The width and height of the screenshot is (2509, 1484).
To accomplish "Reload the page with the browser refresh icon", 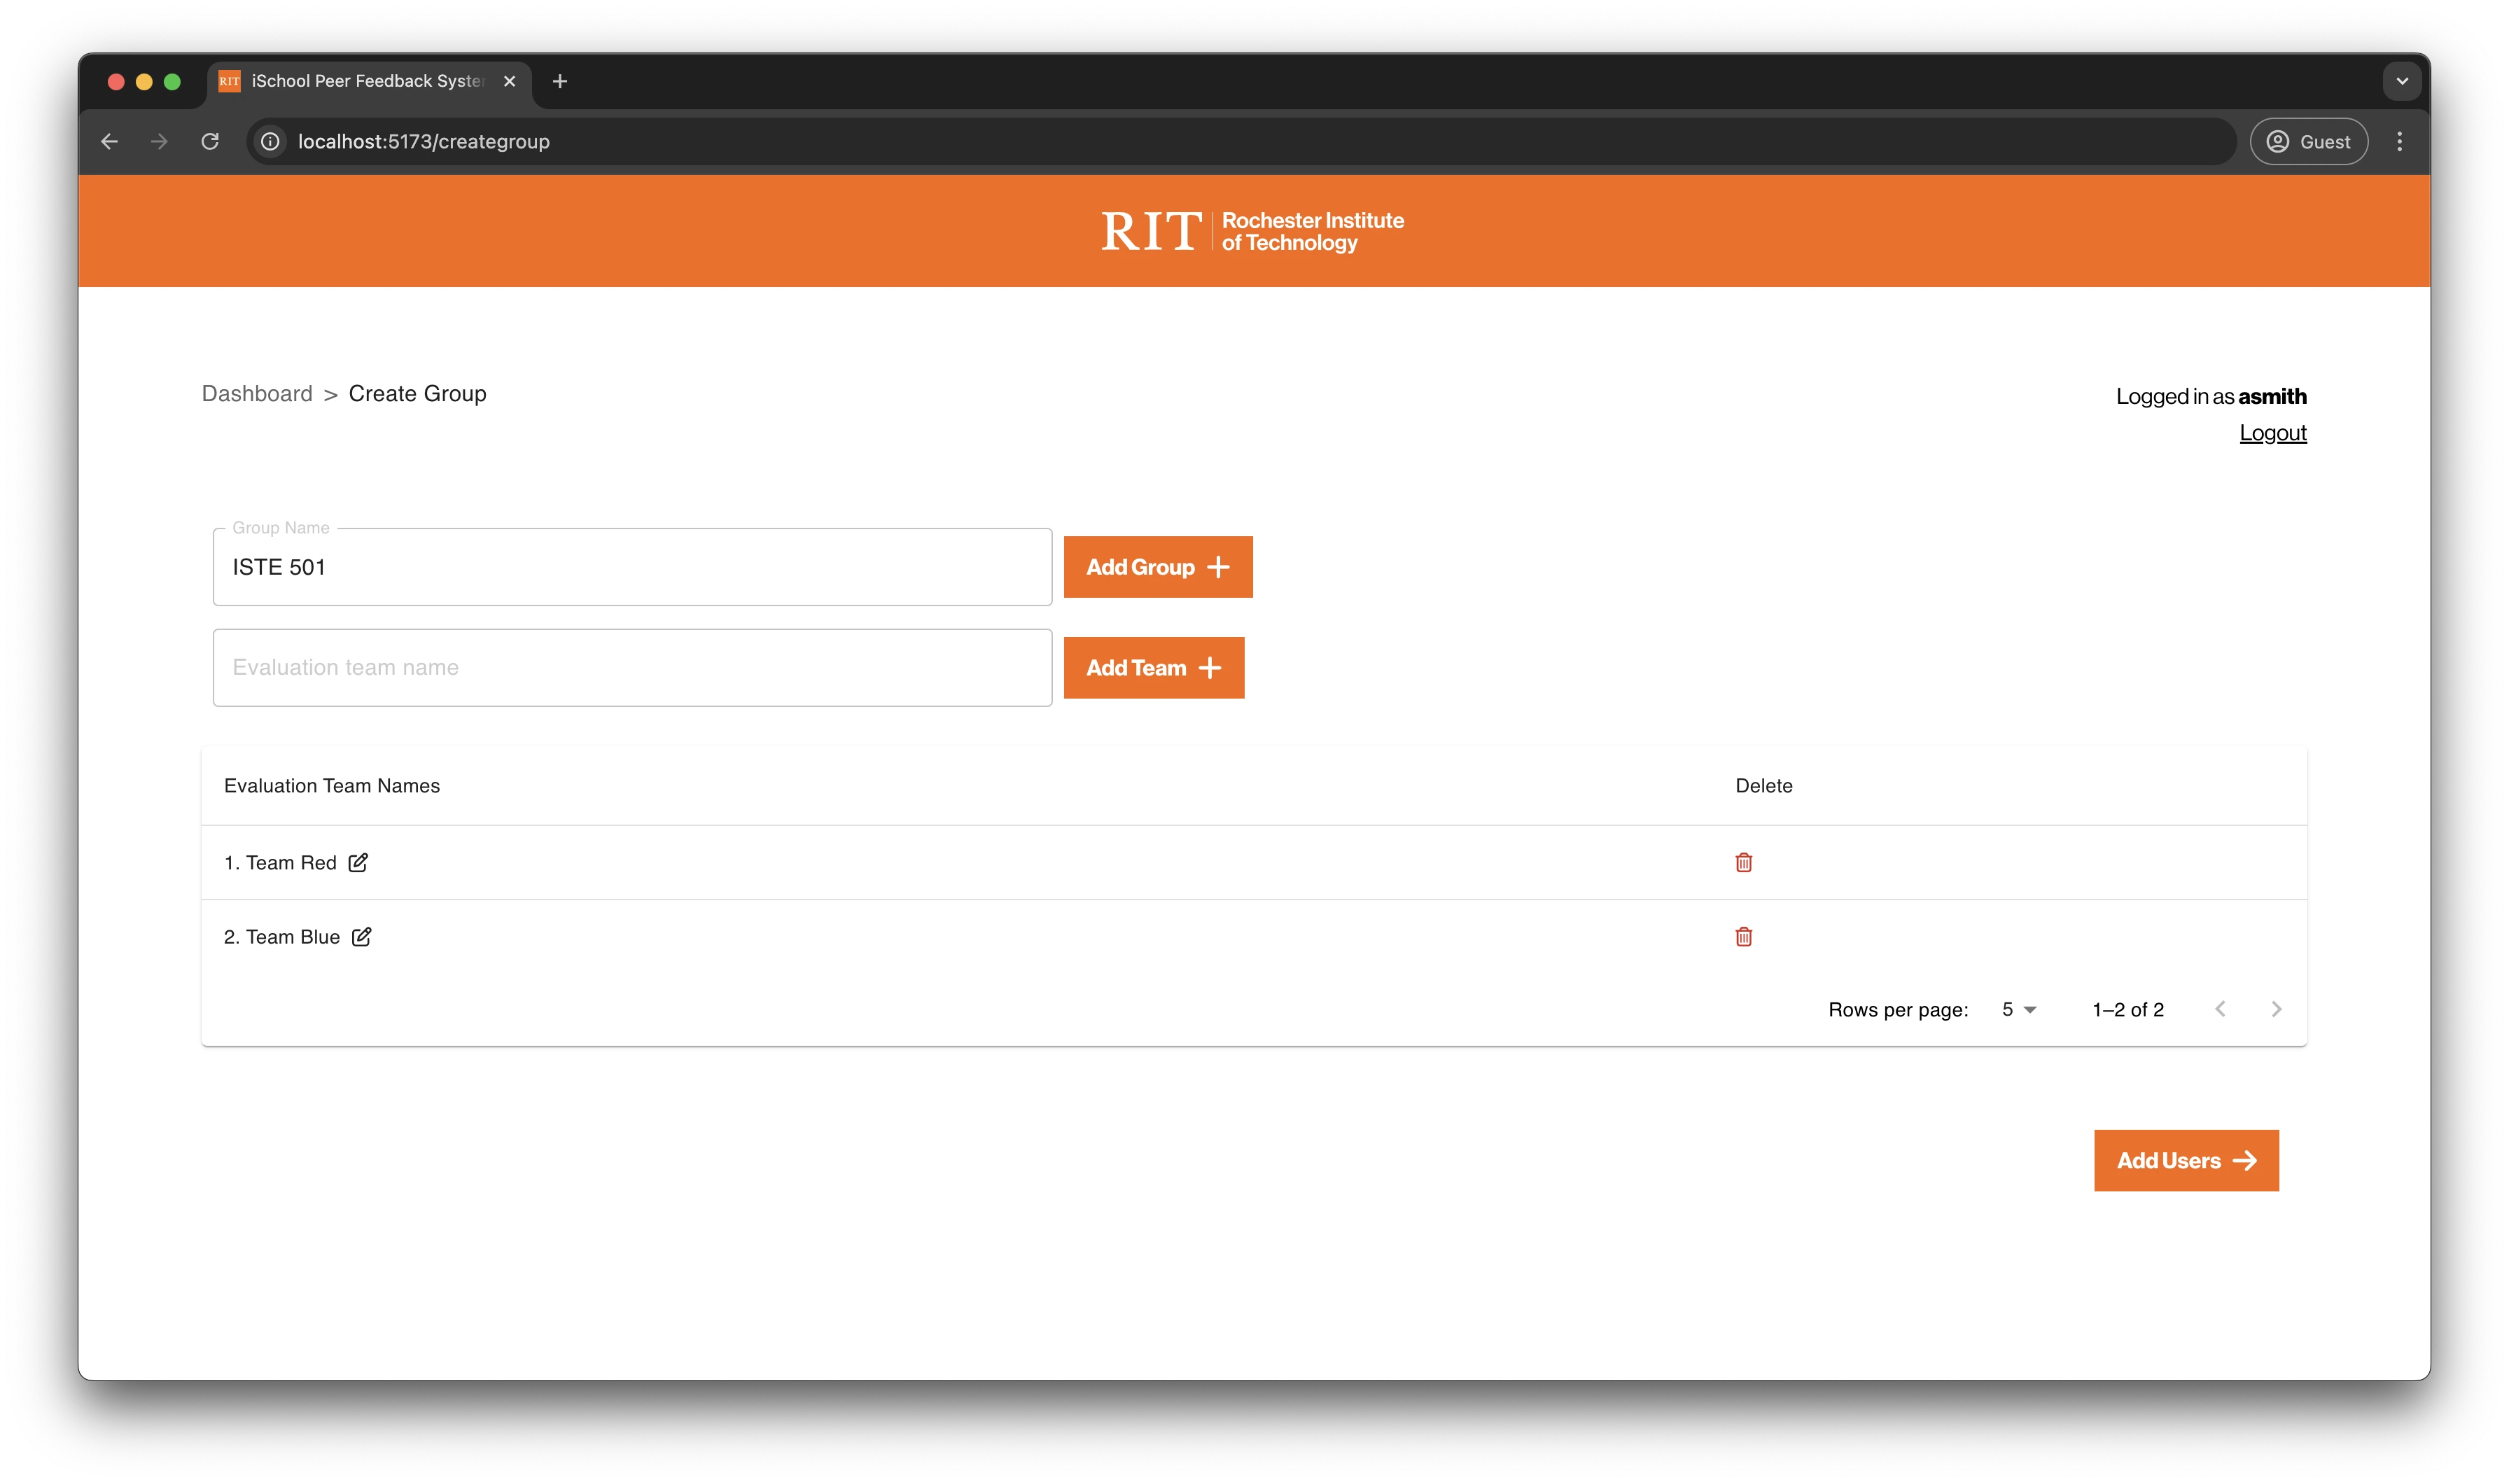I will [x=210, y=141].
